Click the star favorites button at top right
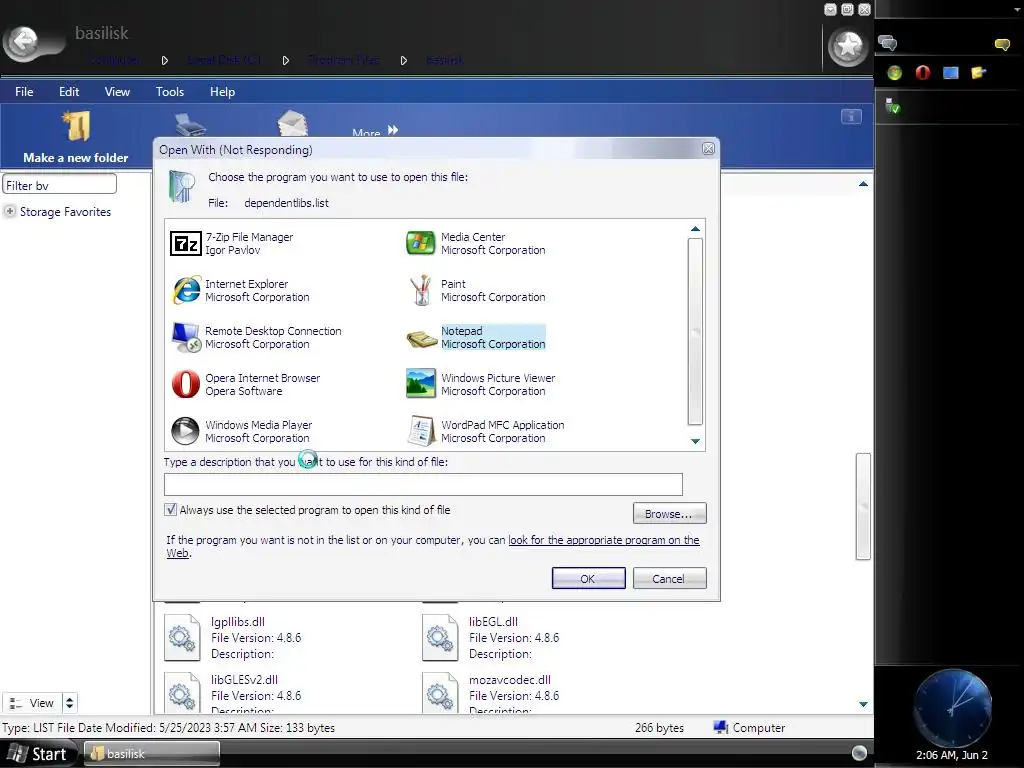Screen dimensions: 1024x768 (847, 47)
